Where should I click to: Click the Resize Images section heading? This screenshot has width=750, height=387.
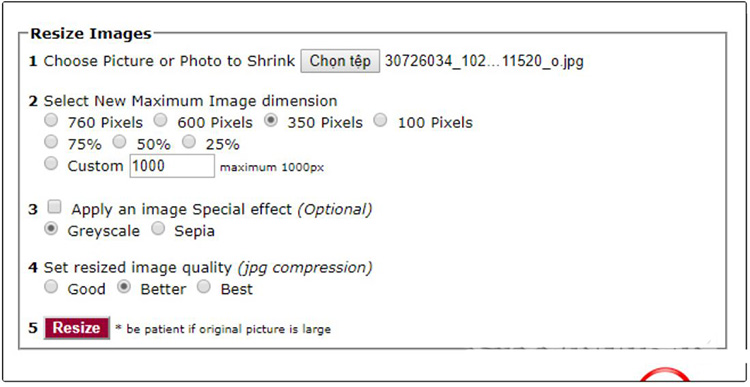click(91, 34)
